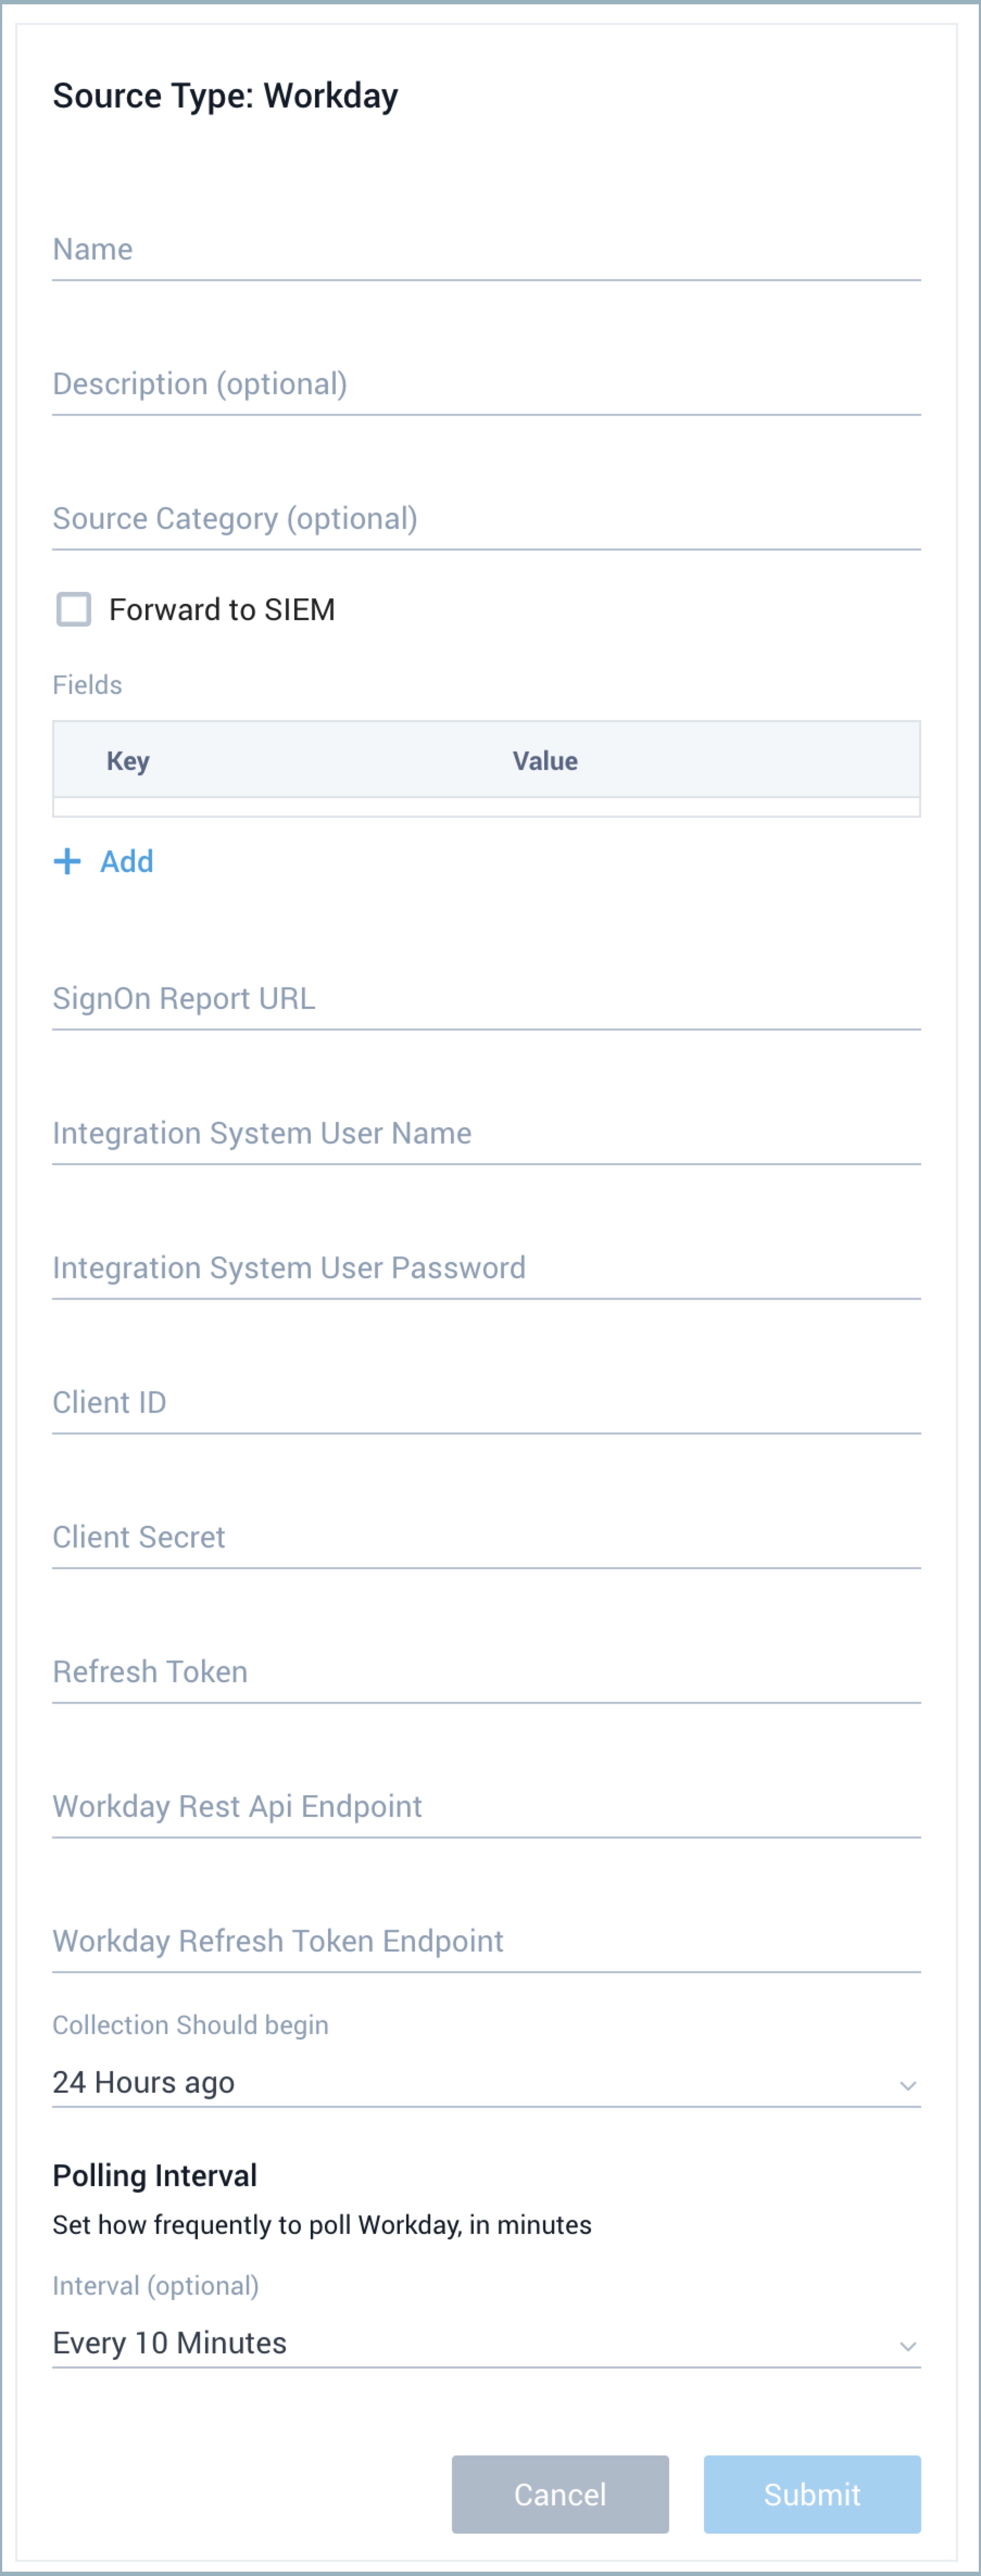Screen dimensions: 981x2576
Task: Select the Workday Refresh Token Endpoint field
Action: coord(485,1941)
